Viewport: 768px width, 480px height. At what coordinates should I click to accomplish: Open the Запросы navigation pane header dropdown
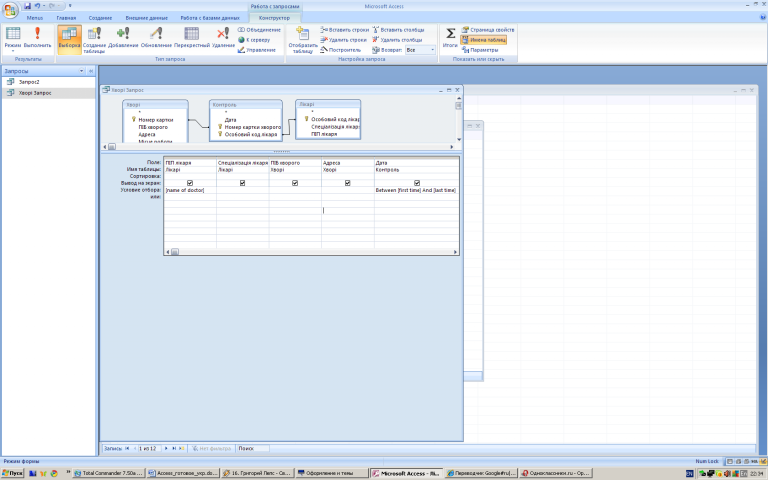click(x=82, y=71)
